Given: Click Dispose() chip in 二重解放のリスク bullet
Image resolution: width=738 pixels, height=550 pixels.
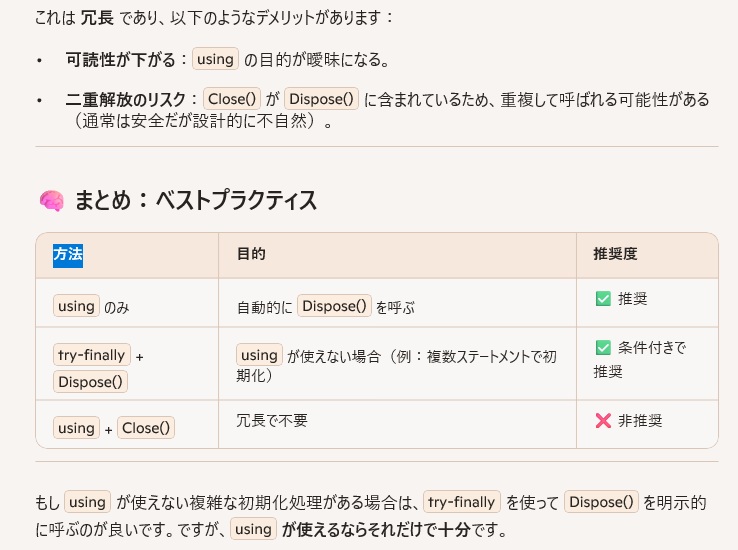Looking at the screenshot, I should coord(321,99).
